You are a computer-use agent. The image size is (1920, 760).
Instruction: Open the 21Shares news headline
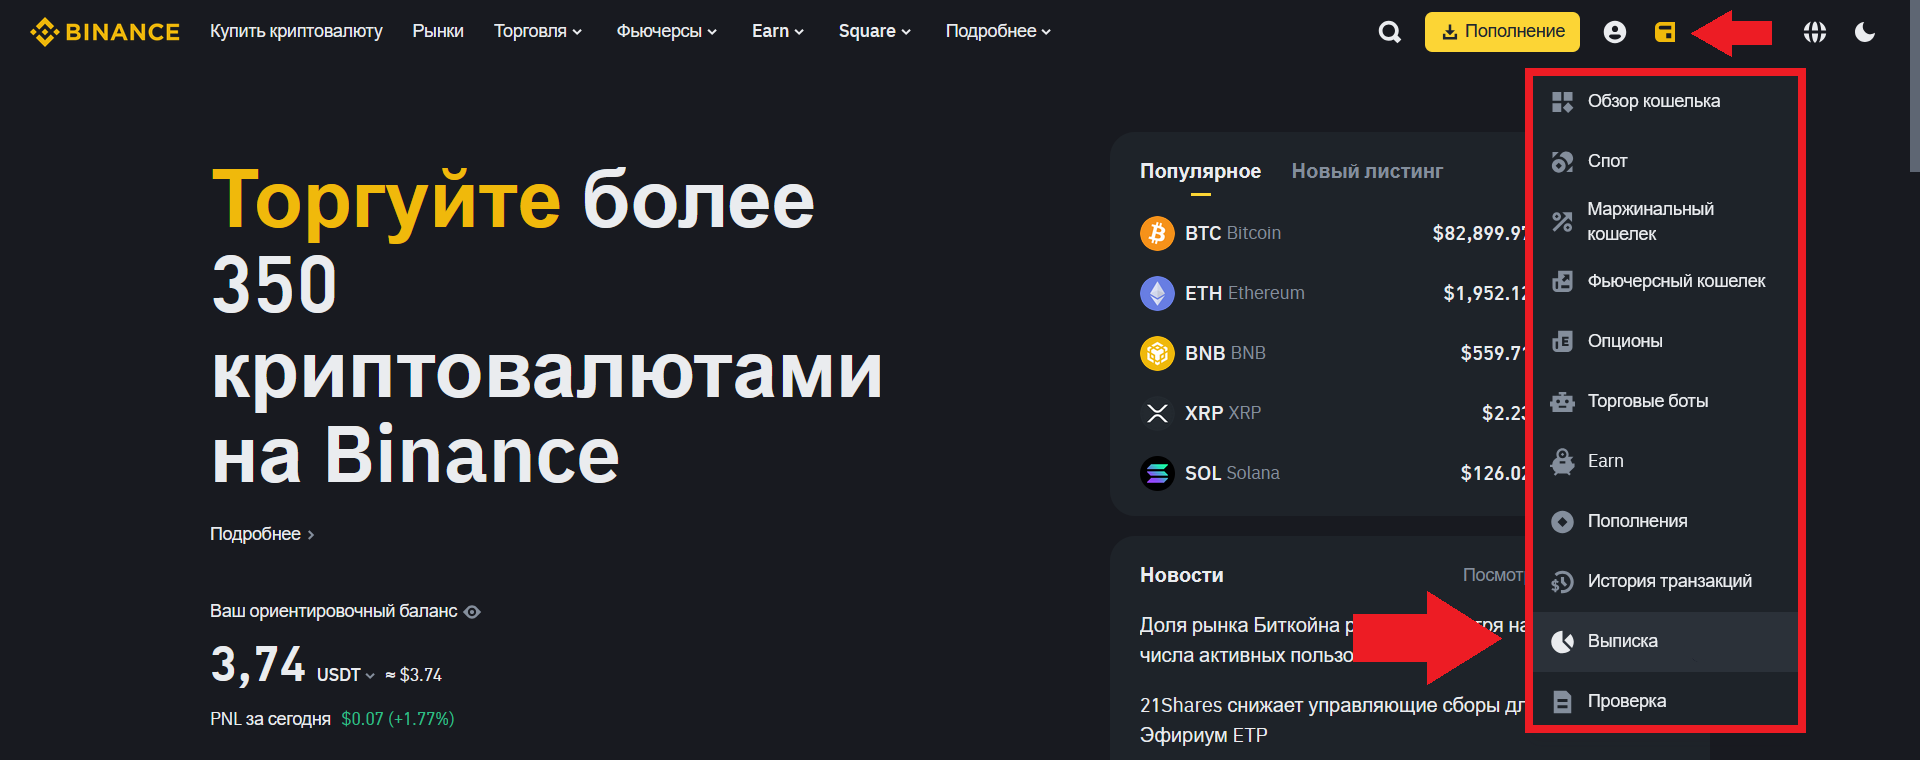(1332, 720)
